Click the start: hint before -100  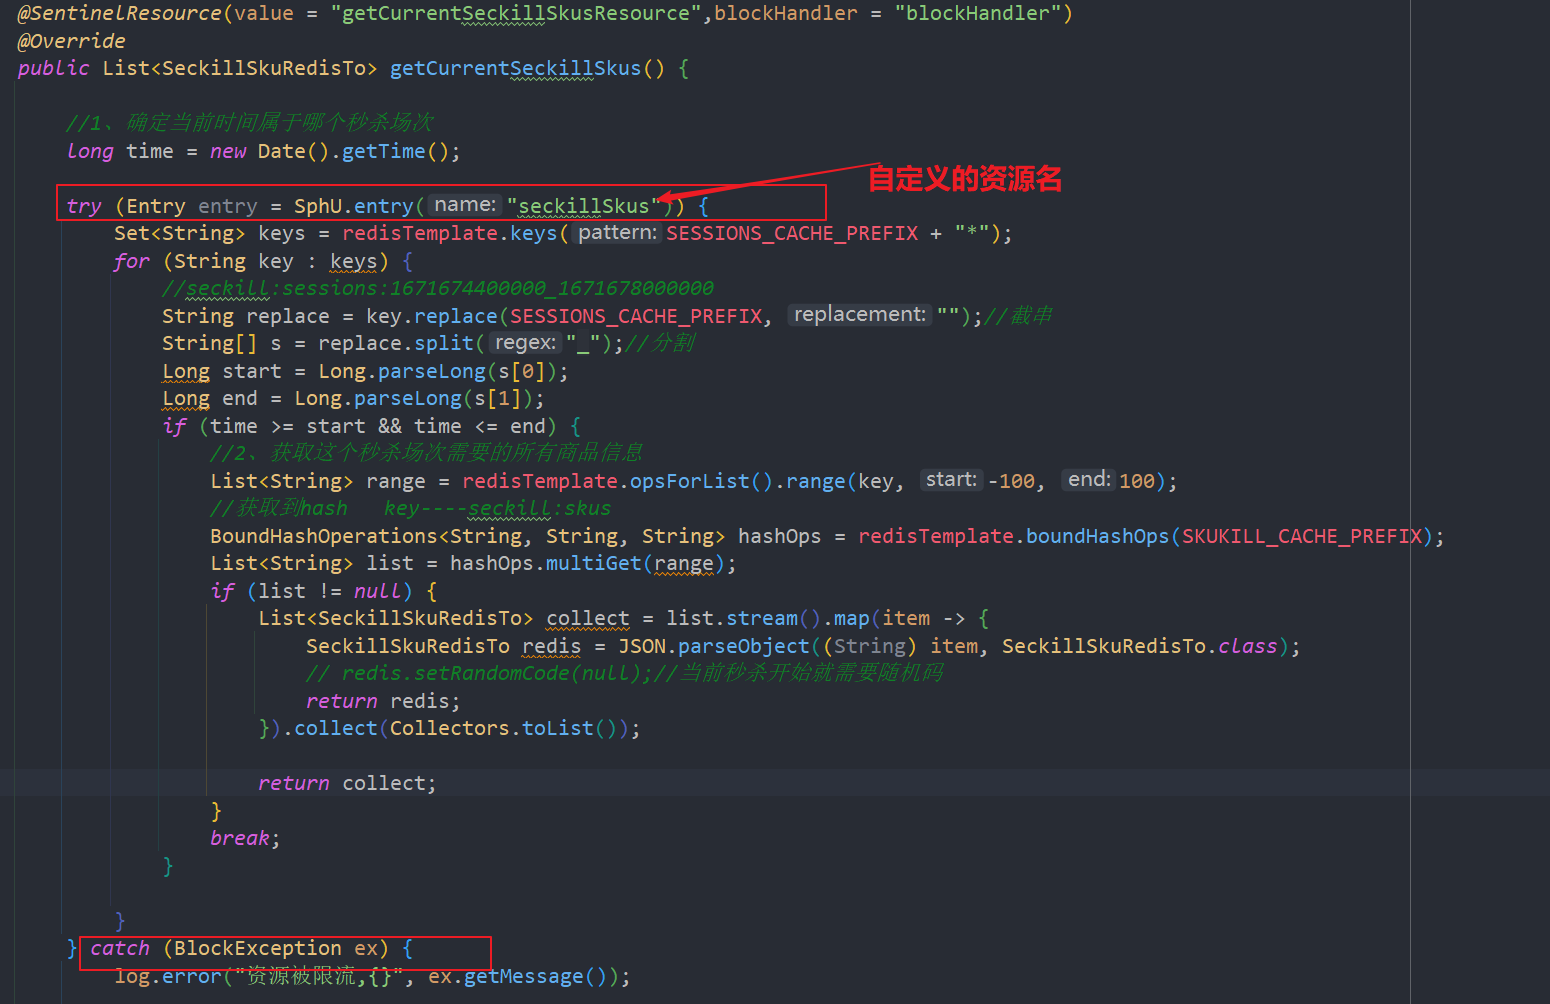pyautogui.click(x=951, y=479)
